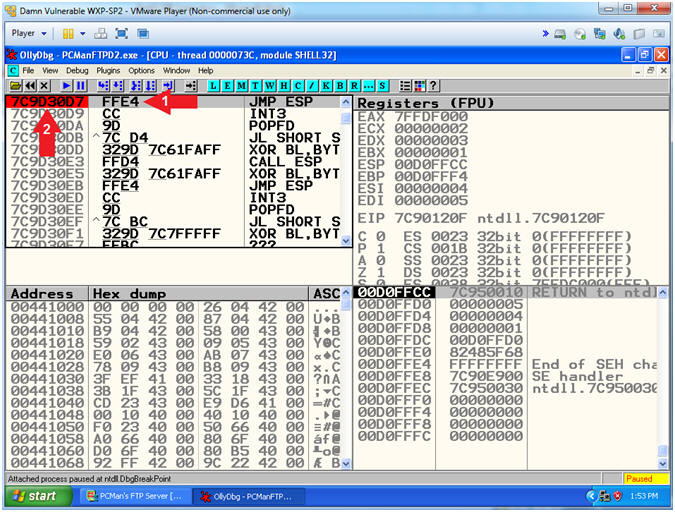The height and width of the screenshot is (512, 675).
Task: Enter VMware full screen mode icon
Action: click(x=122, y=34)
